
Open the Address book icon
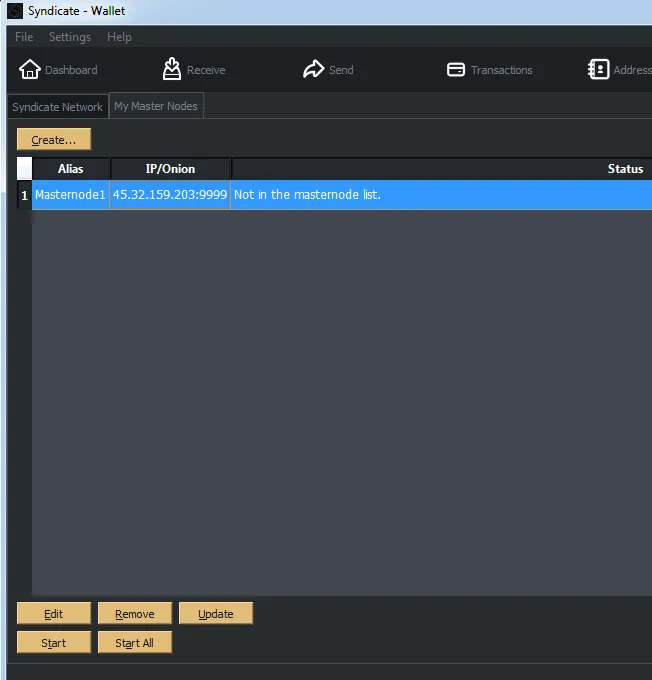click(x=599, y=69)
